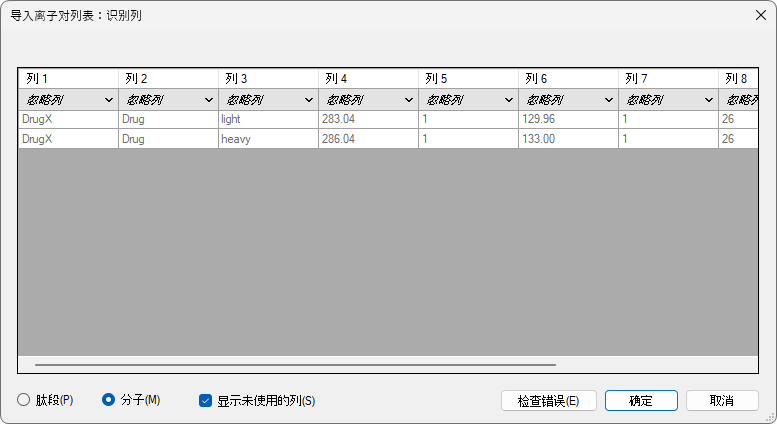Click the 检查错误(E) button

coord(548,400)
